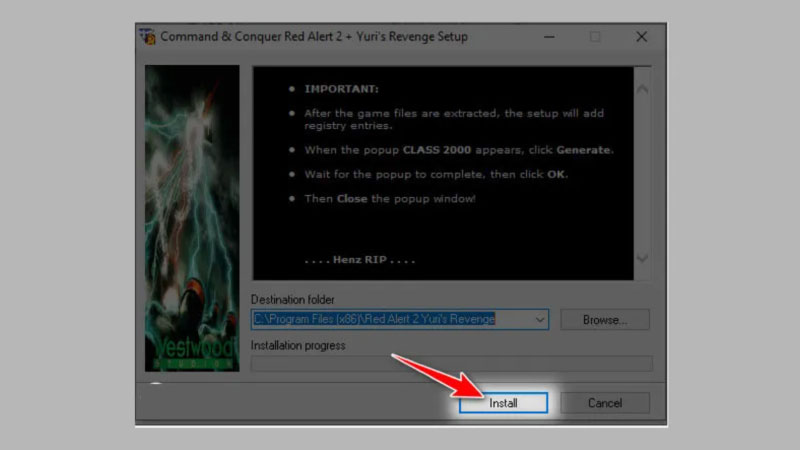Image resolution: width=800 pixels, height=450 pixels.
Task: Click the disabled maximize window button
Action: (x=595, y=37)
